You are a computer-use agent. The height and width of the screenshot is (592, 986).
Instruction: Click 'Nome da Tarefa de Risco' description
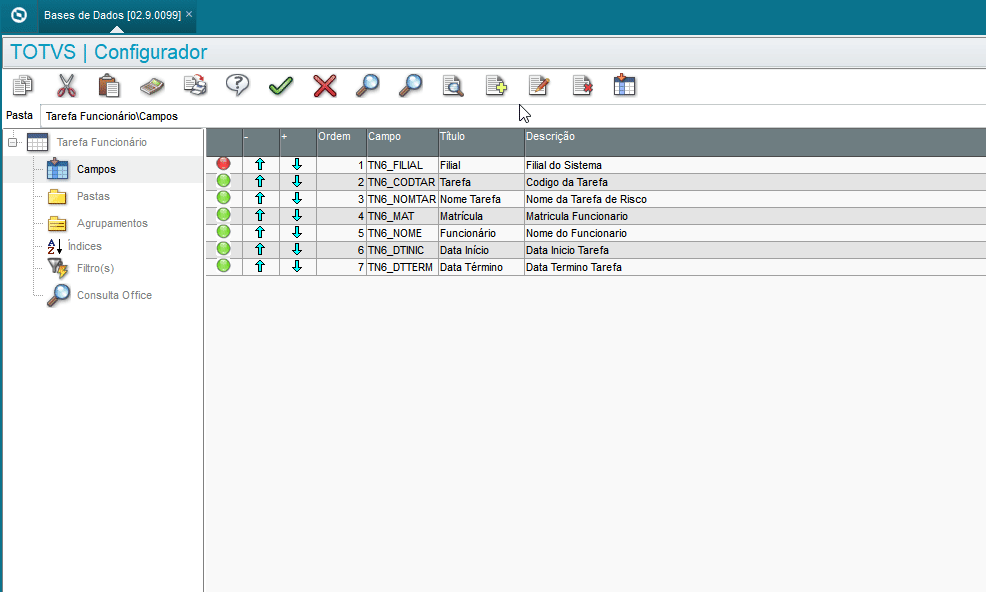[x=586, y=199]
